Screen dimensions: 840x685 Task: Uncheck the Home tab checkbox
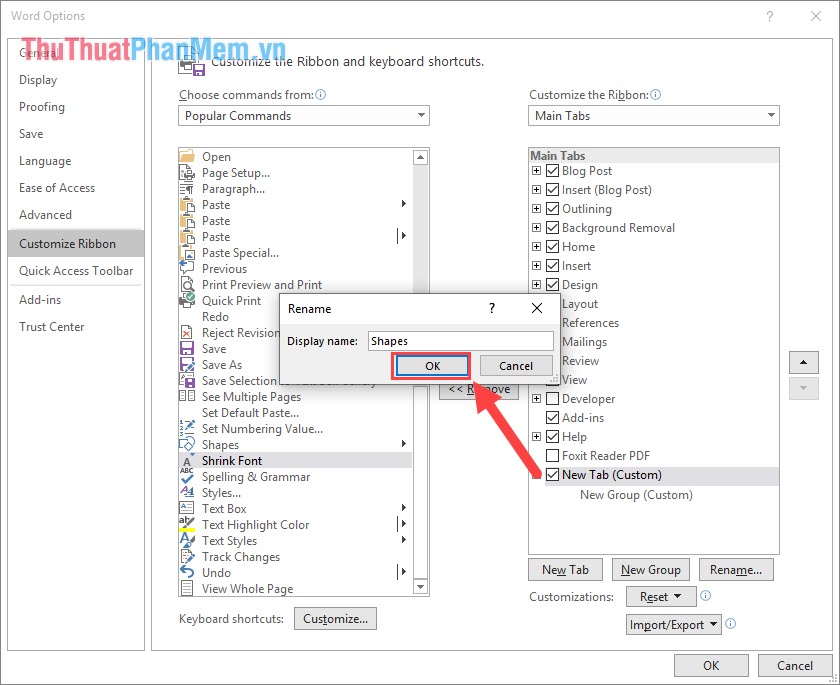pyautogui.click(x=552, y=247)
